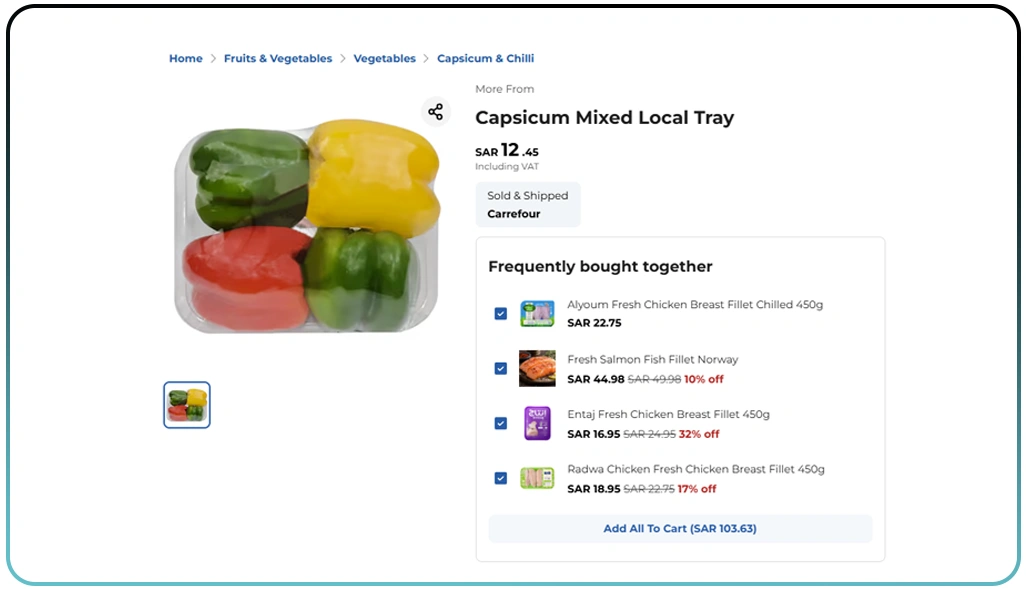
Task: Click the Fresh Salmon Fillet product picture
Action: tap(537, 368)
